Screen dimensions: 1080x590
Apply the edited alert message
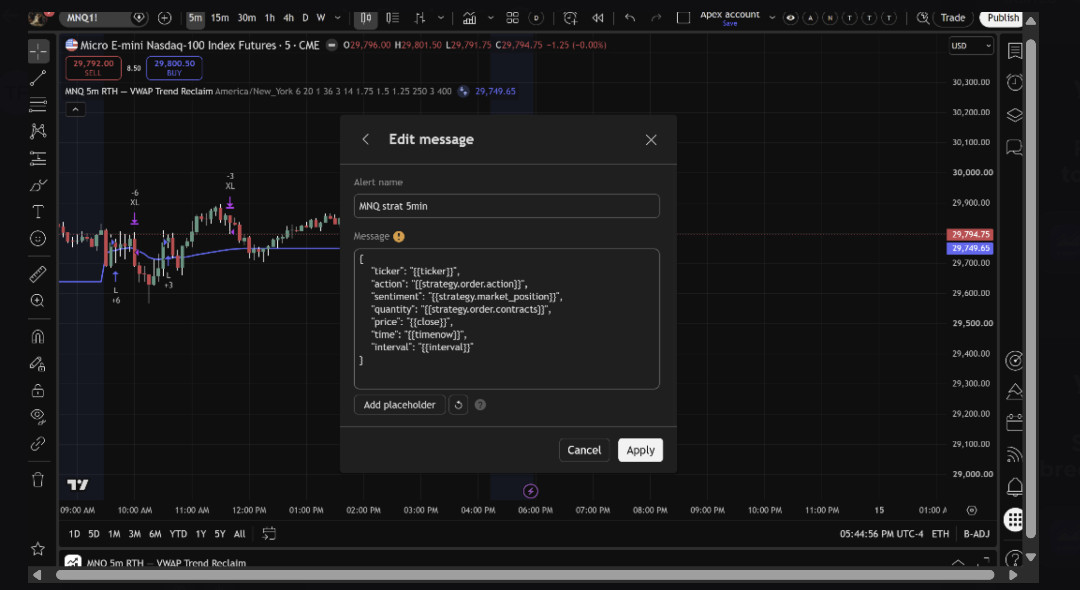point(641,450)
